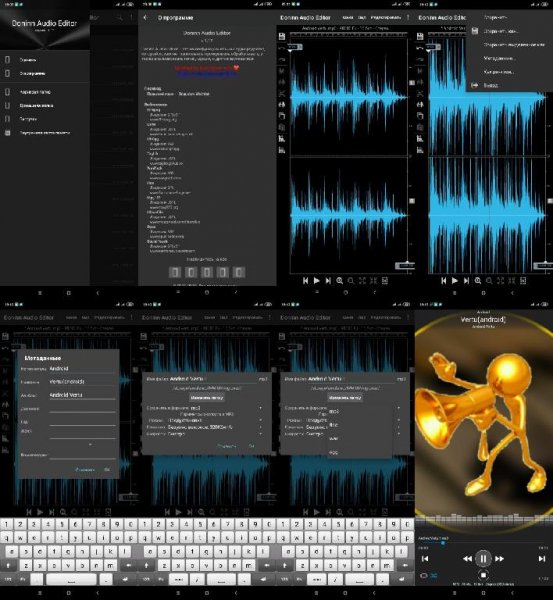Click Copy icon in editor without open menu

(282, 116)
